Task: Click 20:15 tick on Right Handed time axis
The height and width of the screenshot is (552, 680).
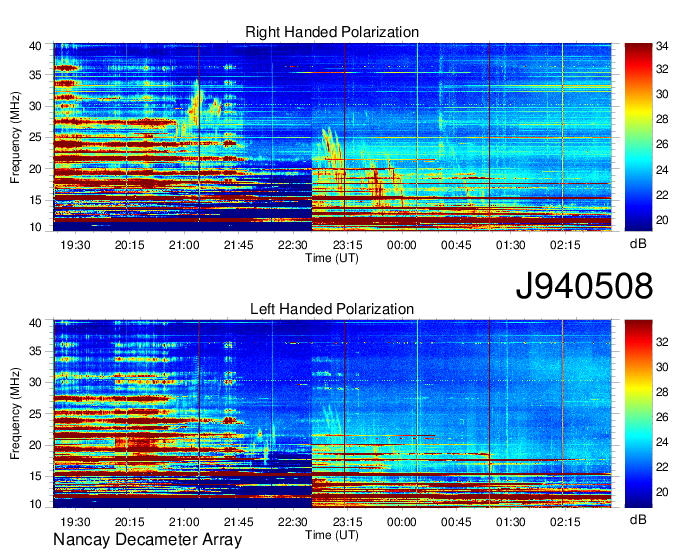Action: (130, 245)
